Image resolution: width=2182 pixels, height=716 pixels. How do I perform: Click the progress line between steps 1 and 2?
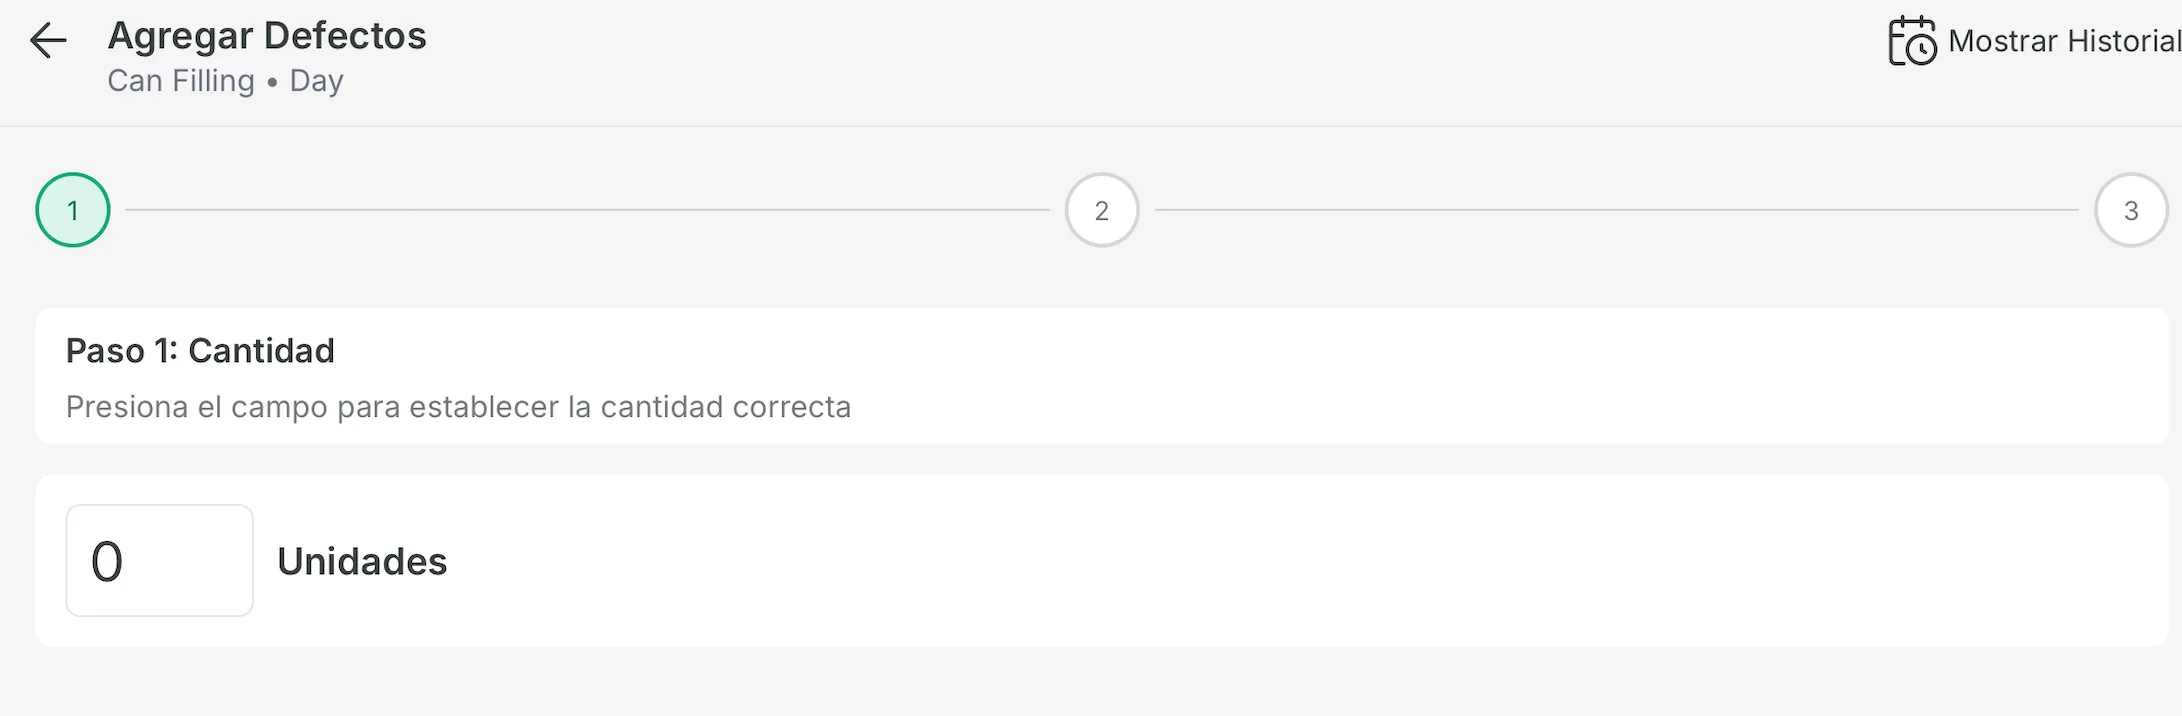587,210
